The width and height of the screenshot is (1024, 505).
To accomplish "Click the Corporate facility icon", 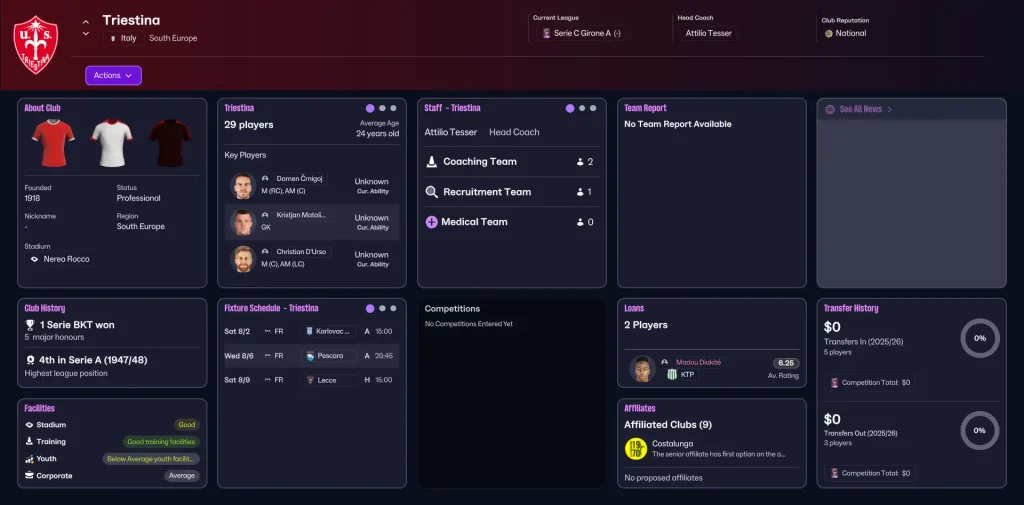I will (29, 476).
